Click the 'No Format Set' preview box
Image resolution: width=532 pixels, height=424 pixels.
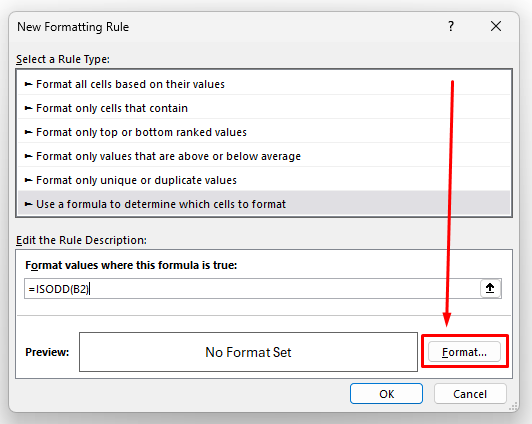[248, 352]
